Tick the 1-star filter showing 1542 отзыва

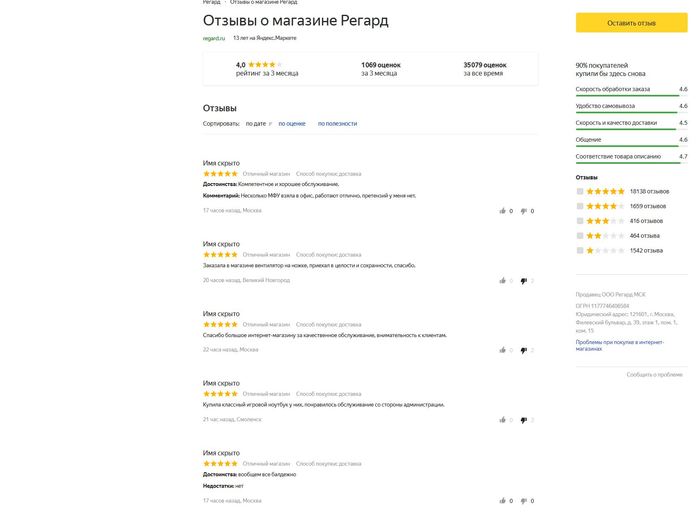pyautogui.click(x=580, y=250)
